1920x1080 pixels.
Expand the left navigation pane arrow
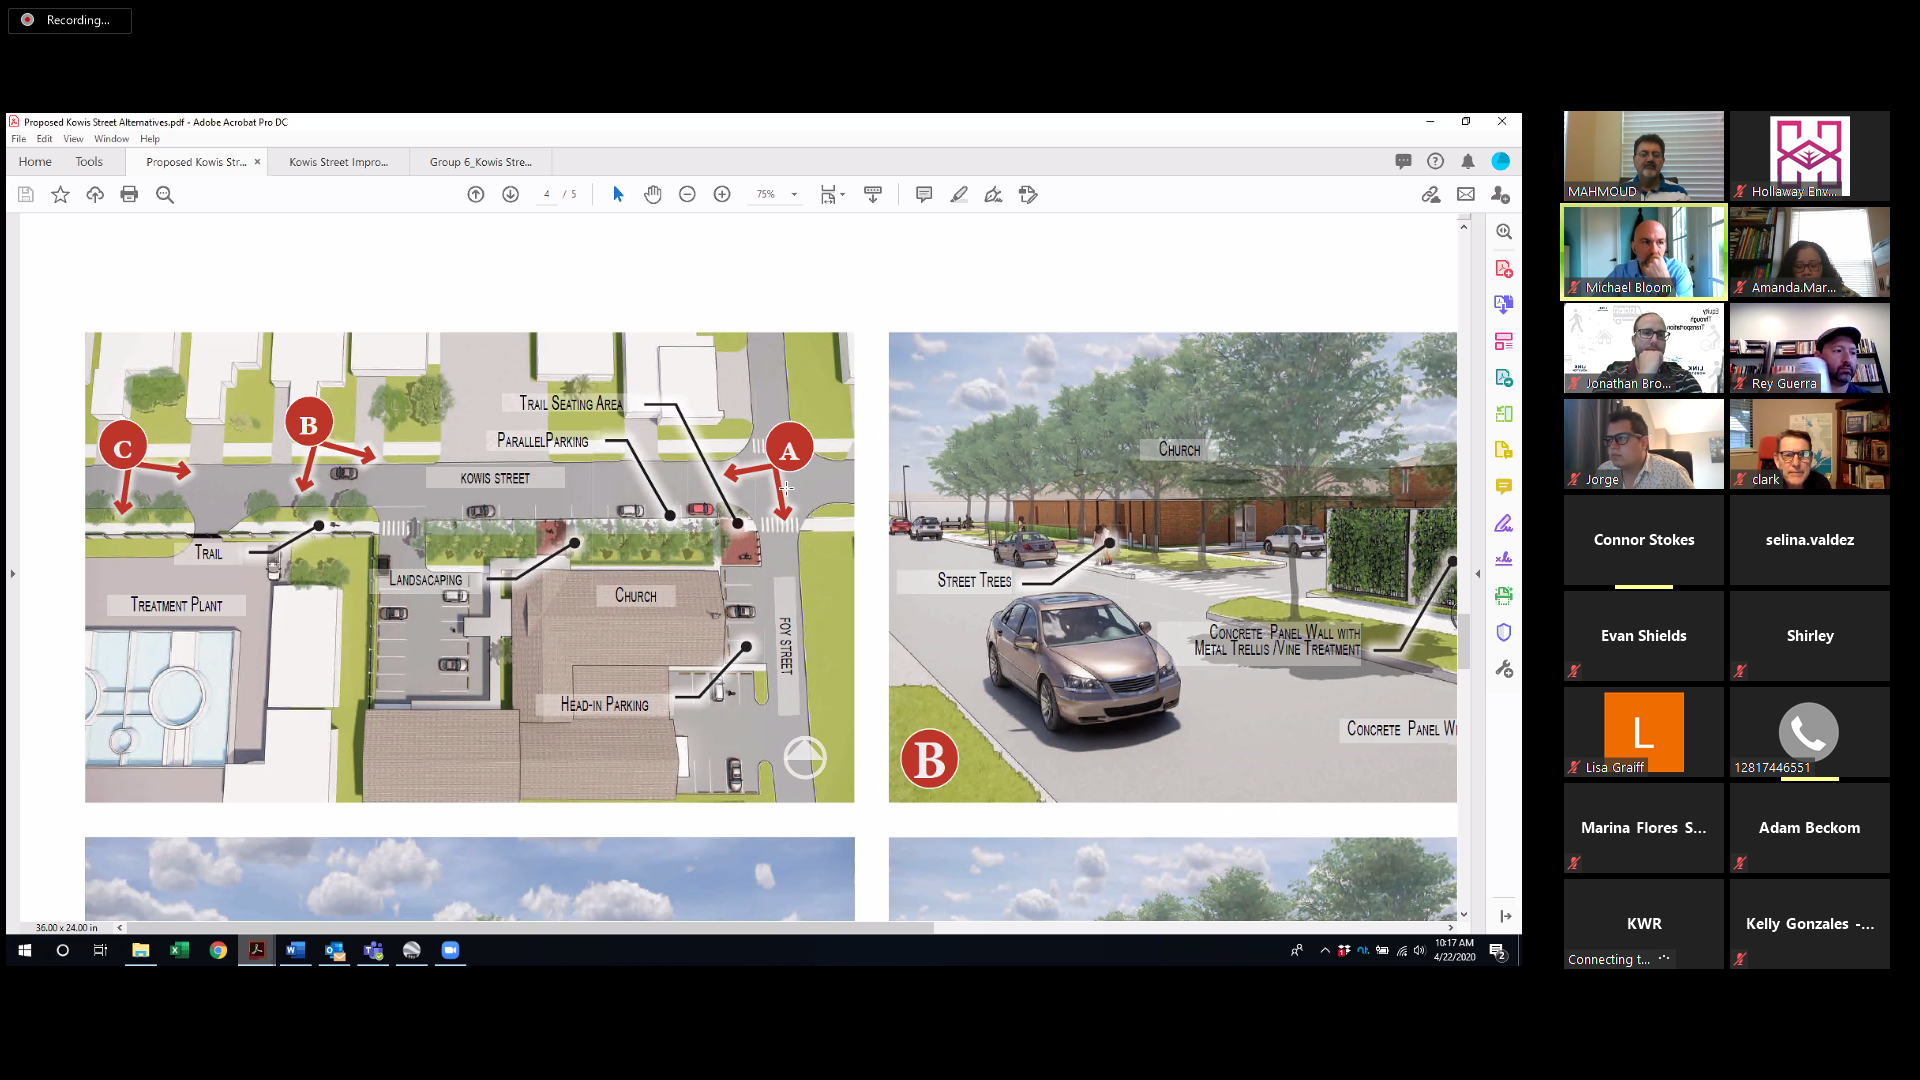point(13,574)
